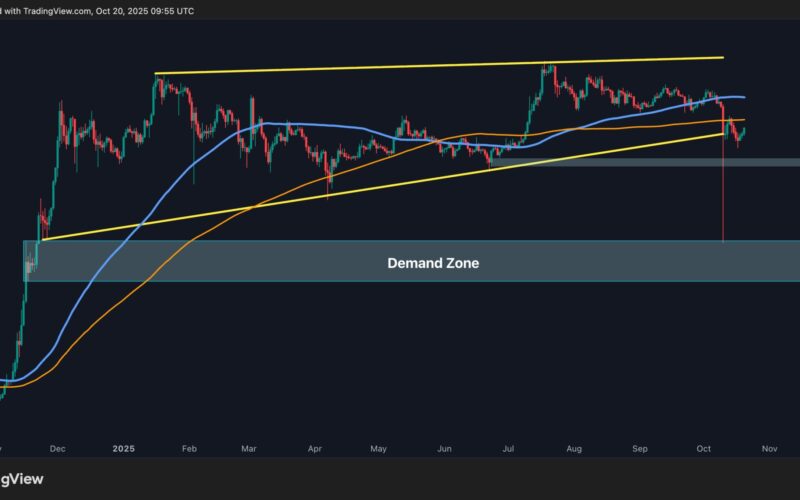Screen dimensions: 800x500
Task: Select the Feb label on time axis
Action: (x=187, y=450)
